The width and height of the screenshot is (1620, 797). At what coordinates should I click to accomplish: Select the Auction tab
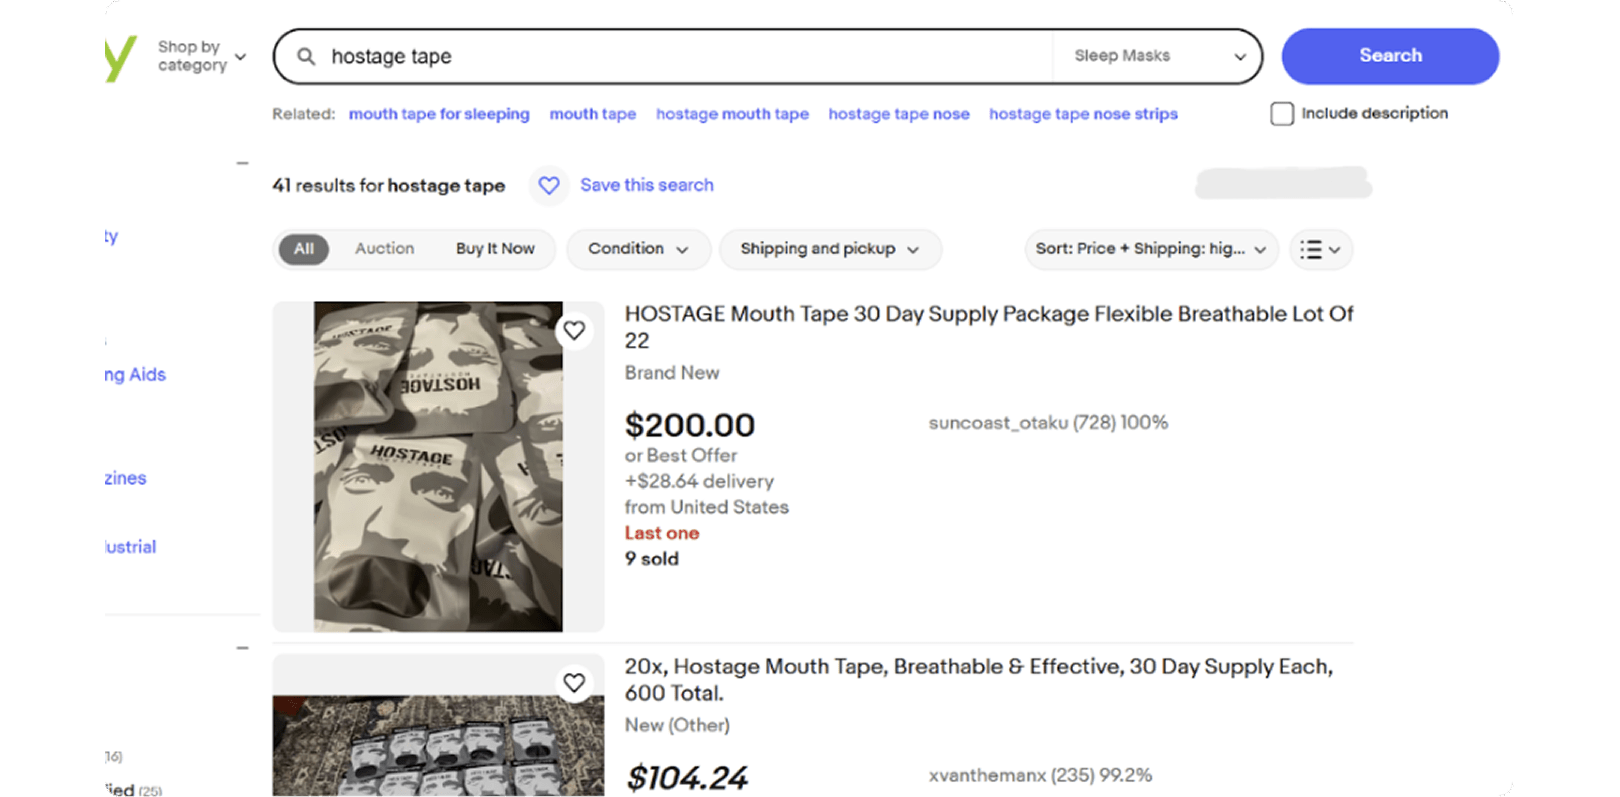pyautogui.click(x=384, y=249)
